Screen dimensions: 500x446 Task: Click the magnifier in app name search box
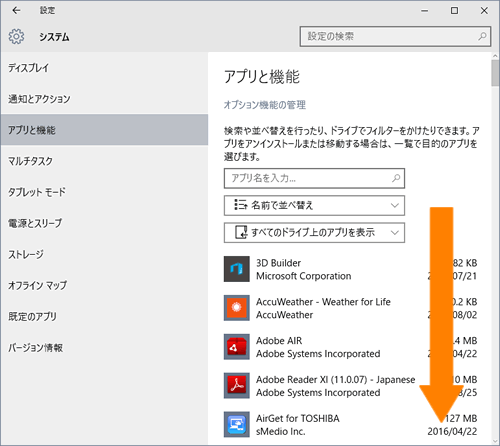396,178
